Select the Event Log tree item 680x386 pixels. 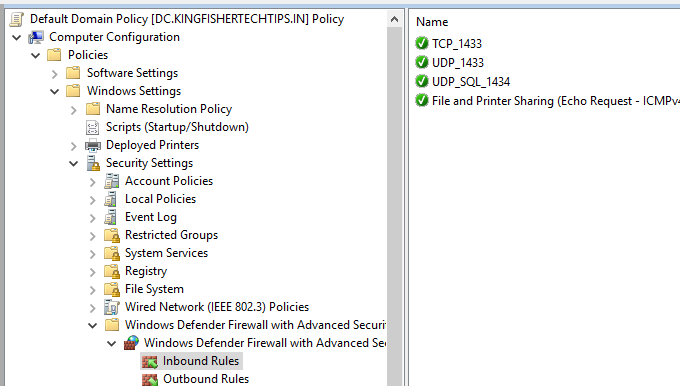(x=150, y=217)
